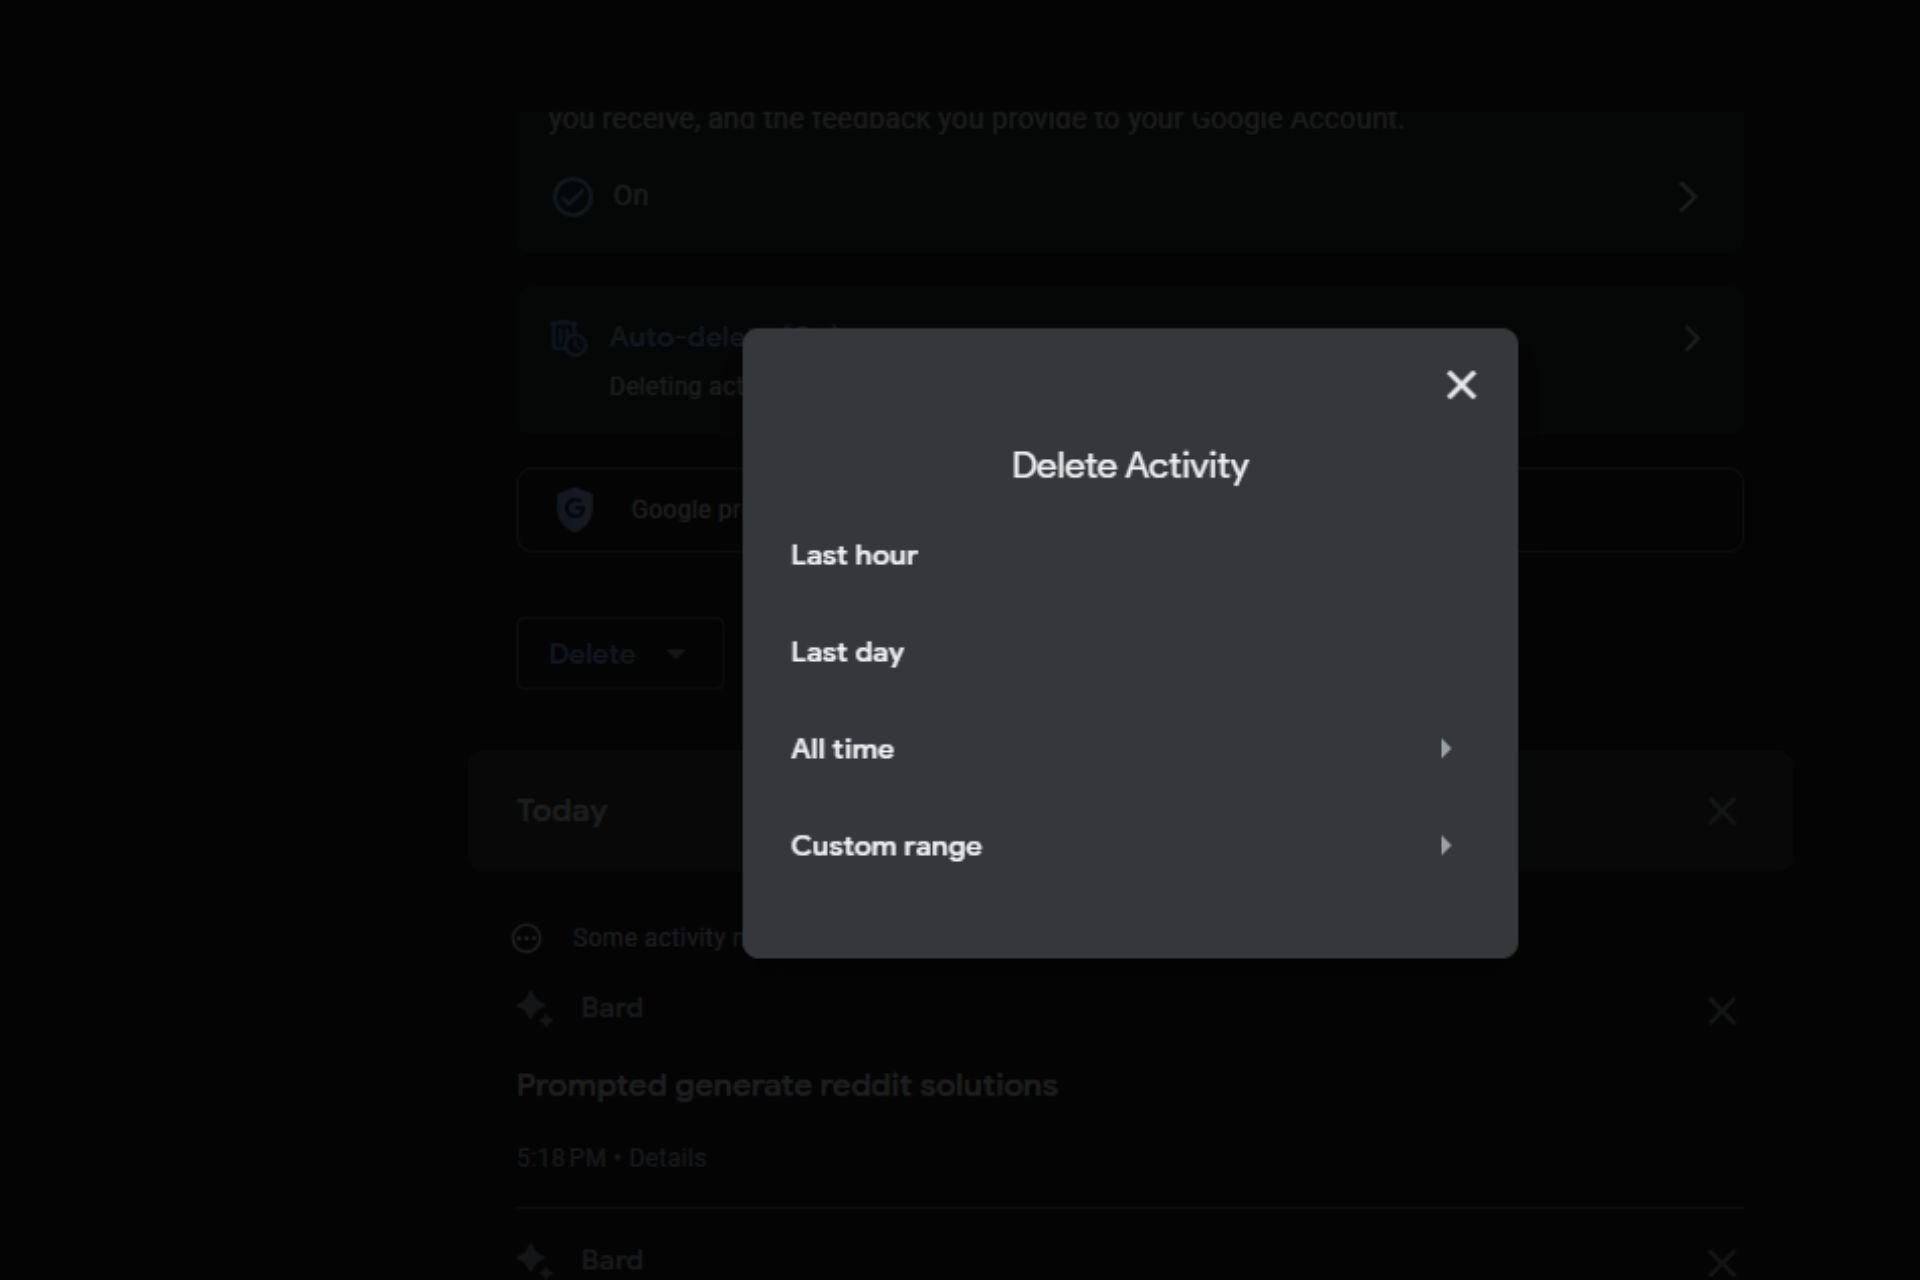The height and width of the screenshot is (1280, 1920).
Task: Open the activity On status chevron
Action: [1688, 197]
